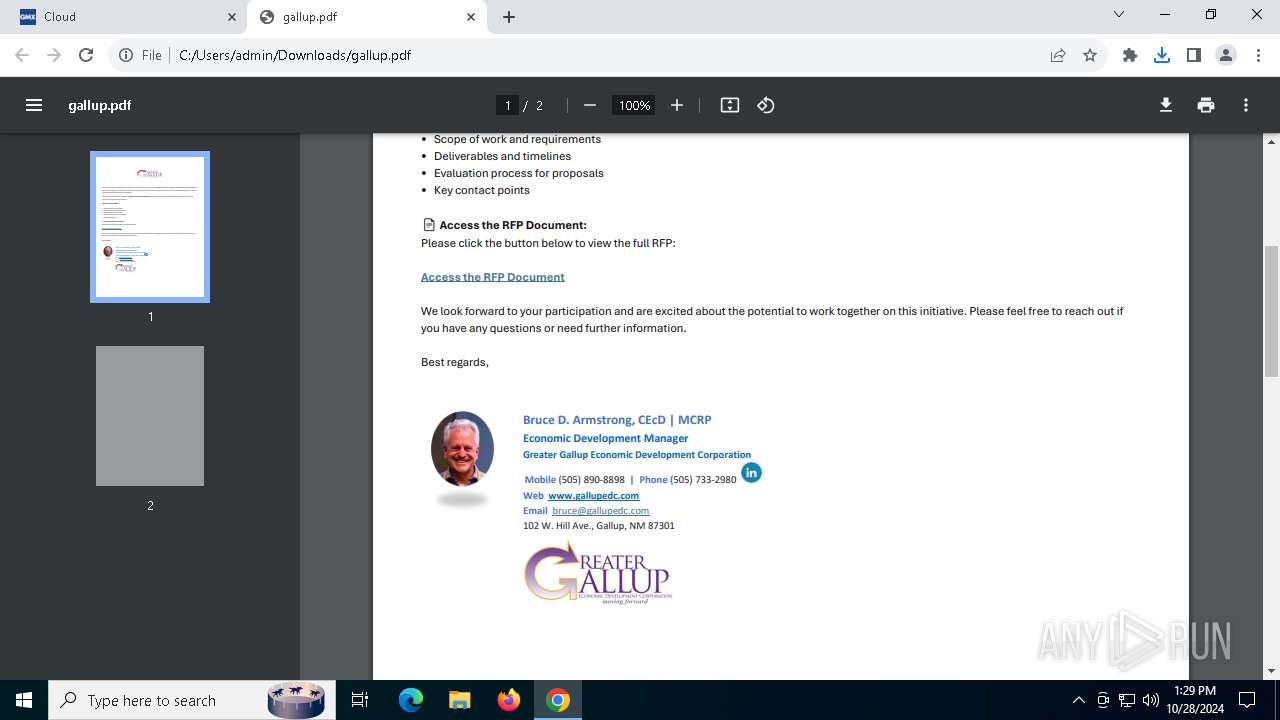Click the bruce@gallupedc.com email link

(600, 510)
